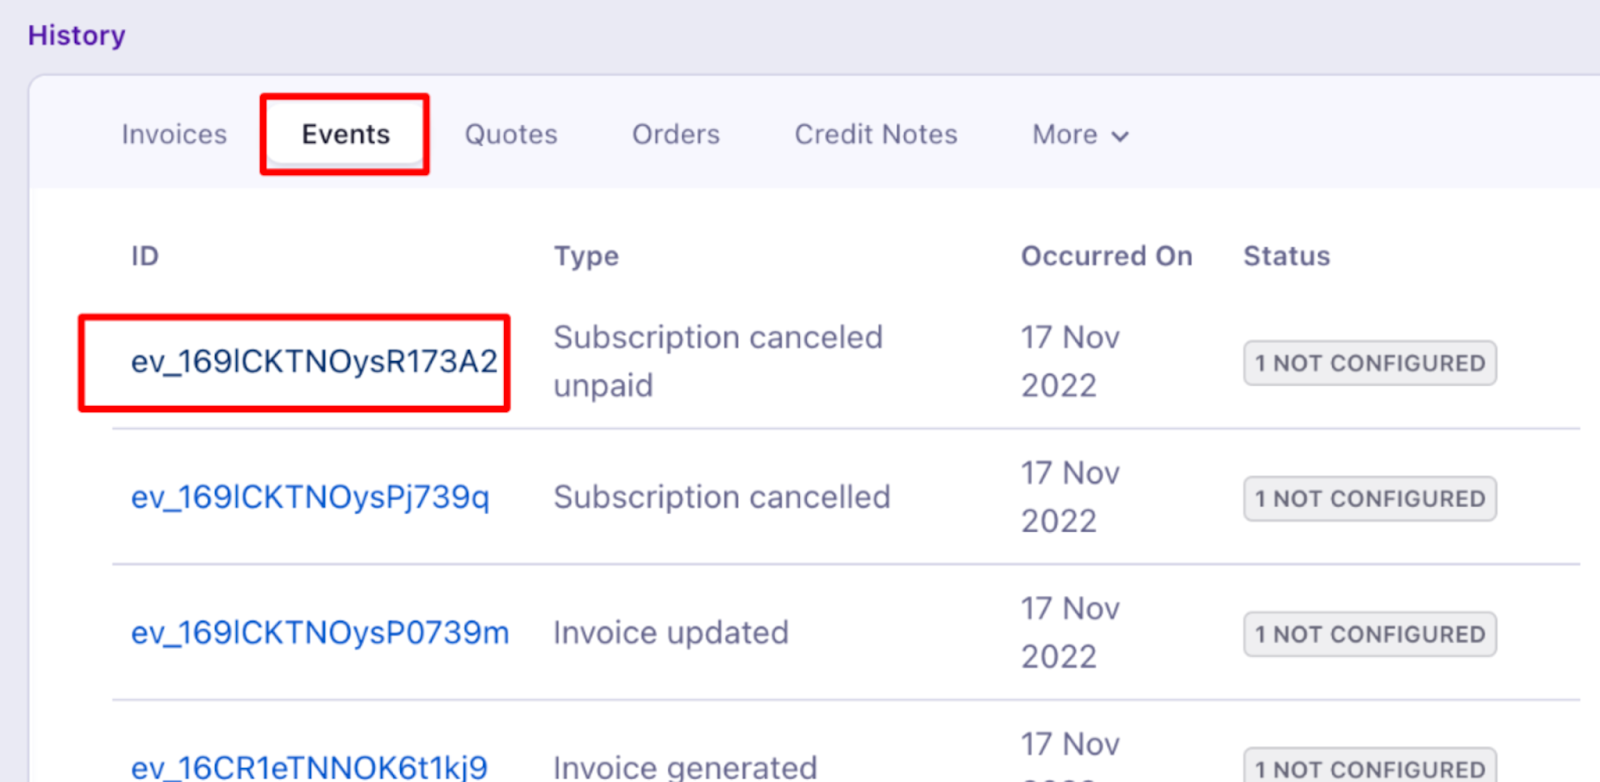Click the Type column header
Screen dimensions: 1600x782
point(587,256)
